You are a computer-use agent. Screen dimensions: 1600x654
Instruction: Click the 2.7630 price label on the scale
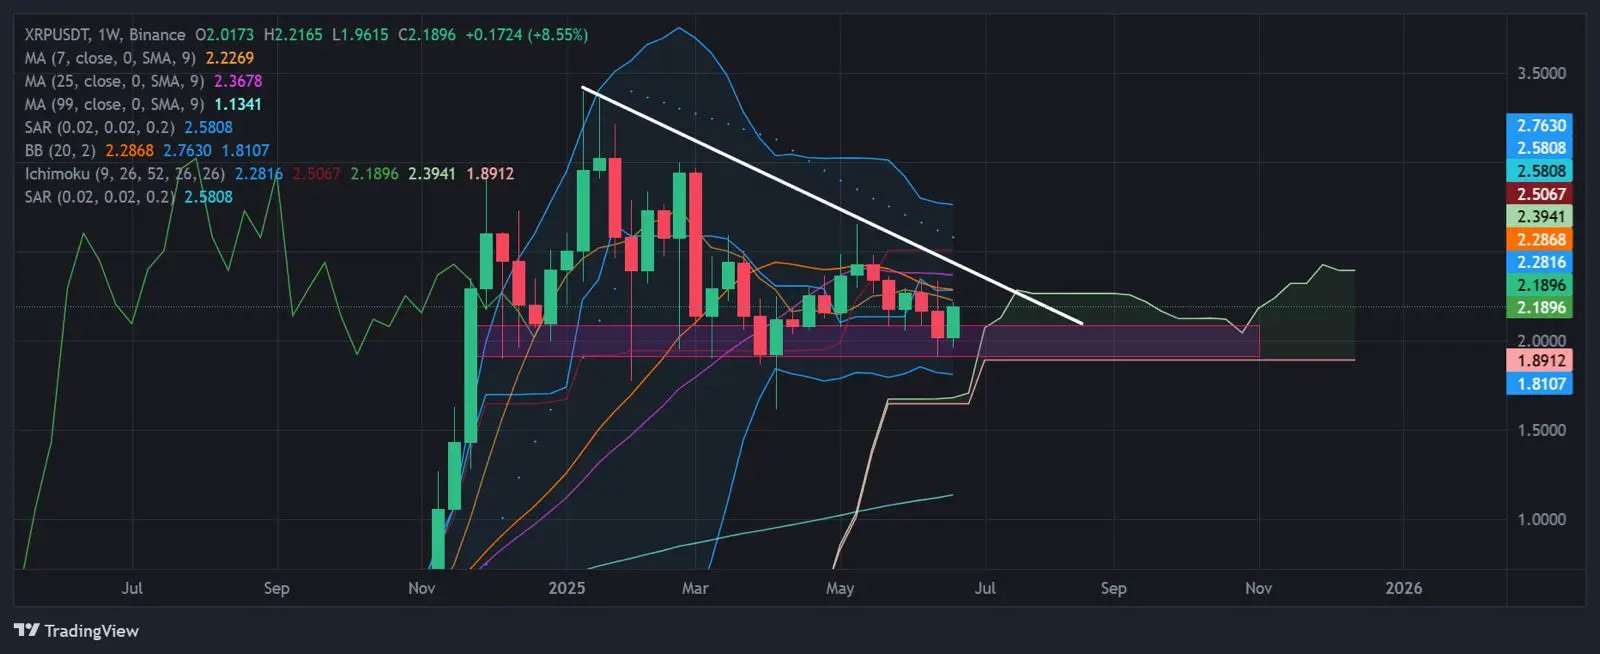pyautogui.click(x=1540, y=125)
